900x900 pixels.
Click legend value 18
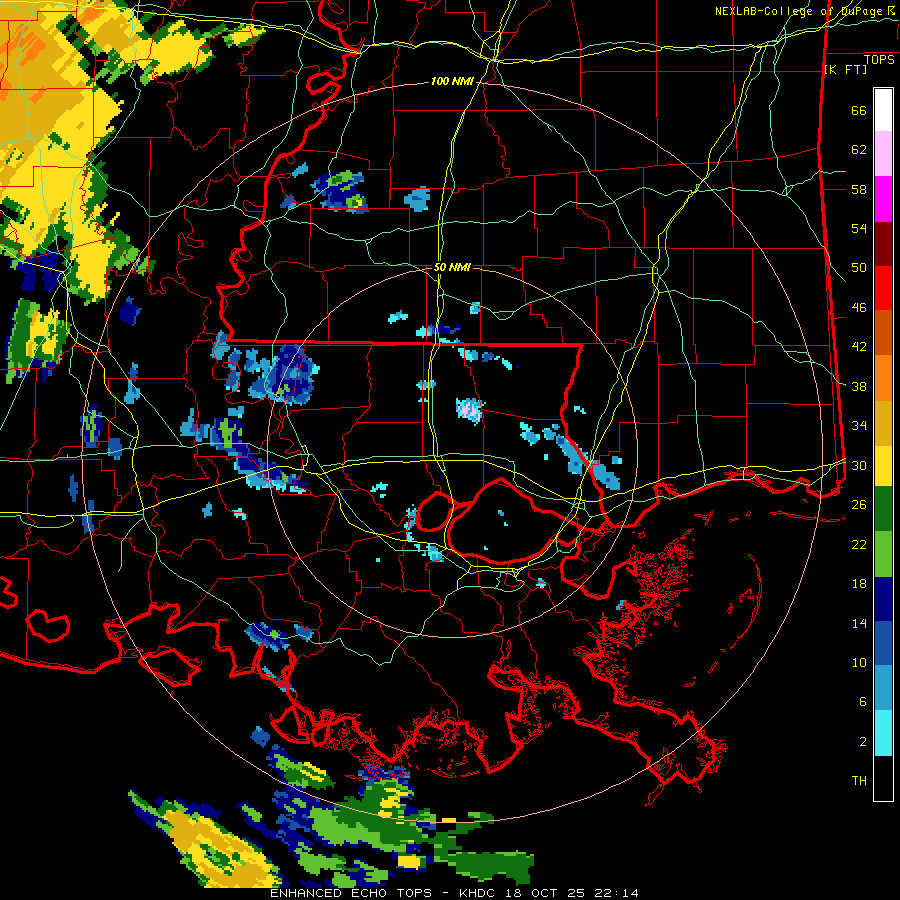pyautogui.click(x=859, y=584)
